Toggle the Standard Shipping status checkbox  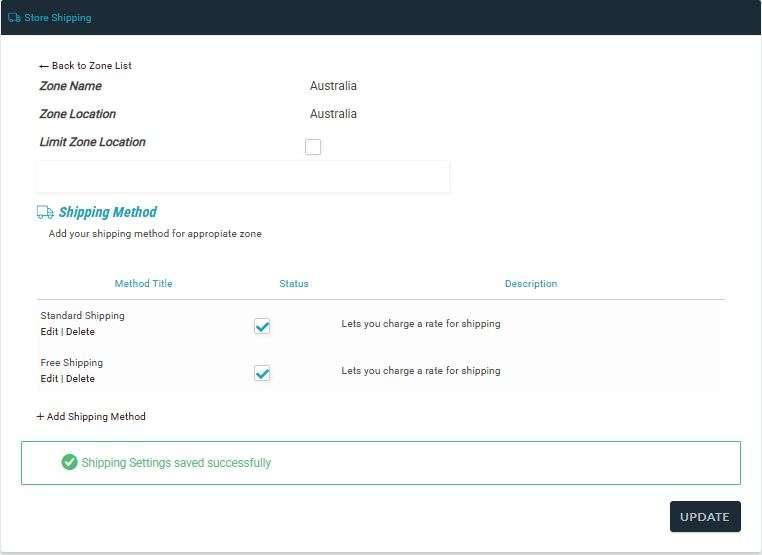[x=262, y=326]
